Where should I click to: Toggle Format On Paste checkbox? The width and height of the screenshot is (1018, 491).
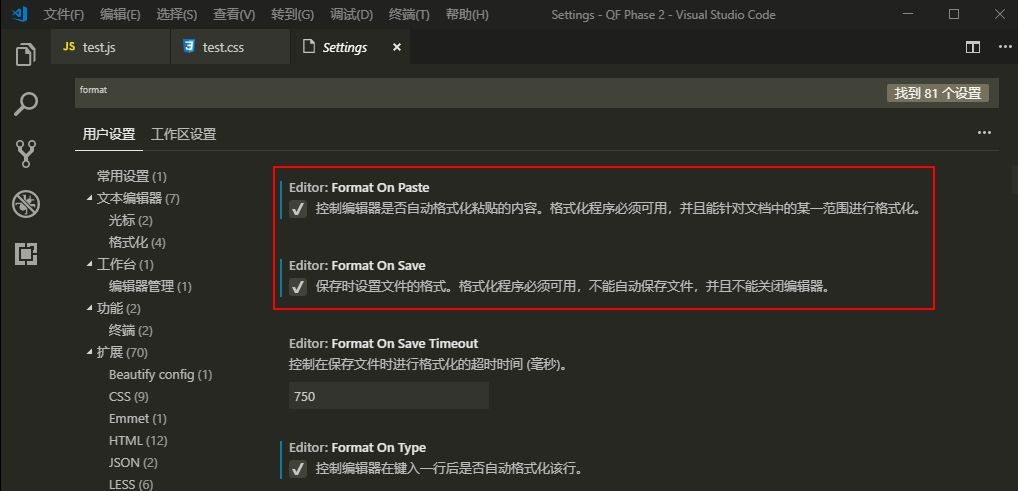[x=298, y=209]
